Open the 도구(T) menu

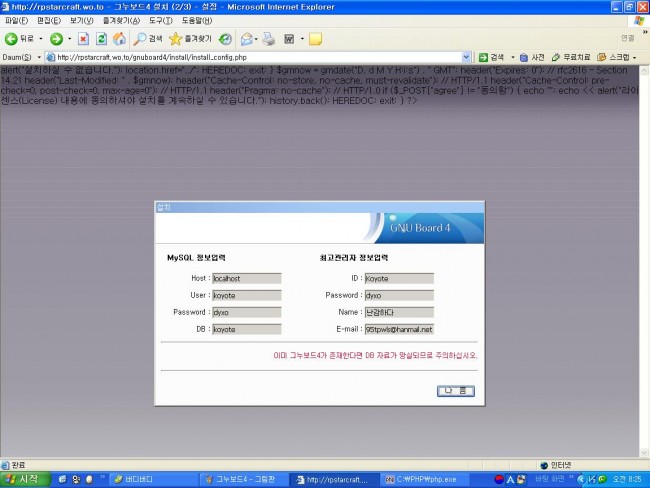[160, 20]
